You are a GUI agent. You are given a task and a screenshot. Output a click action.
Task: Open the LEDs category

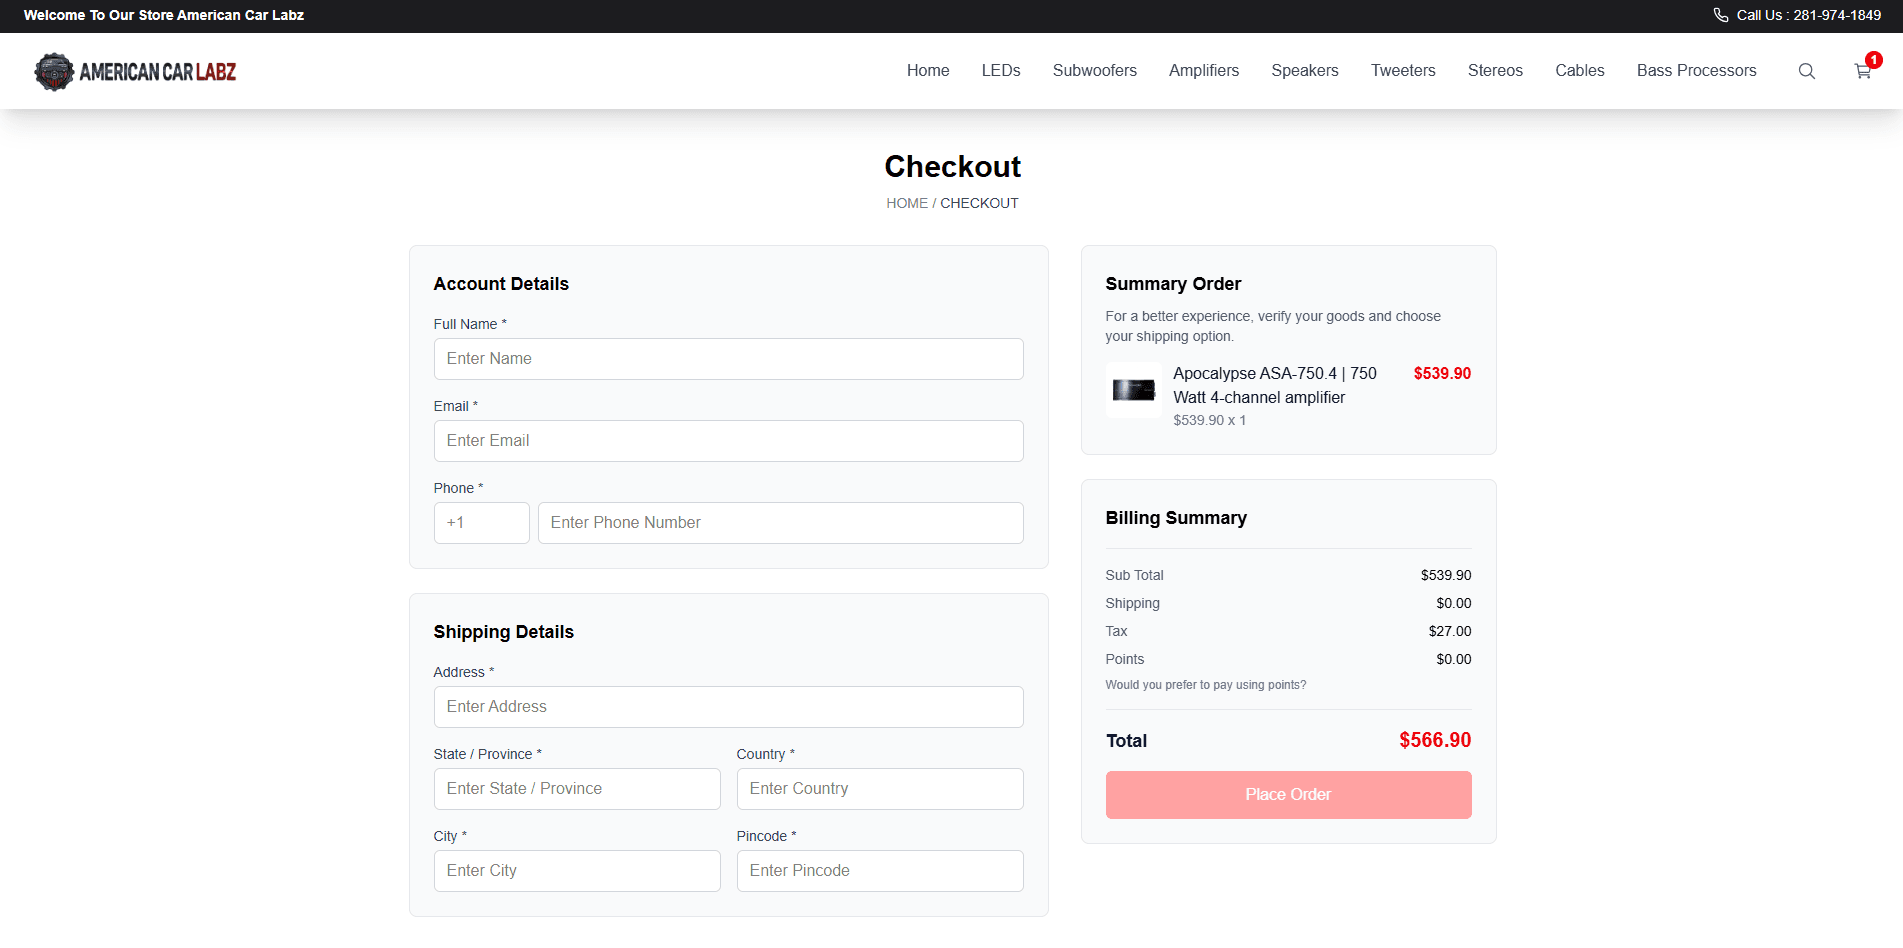click(1001, 70)
